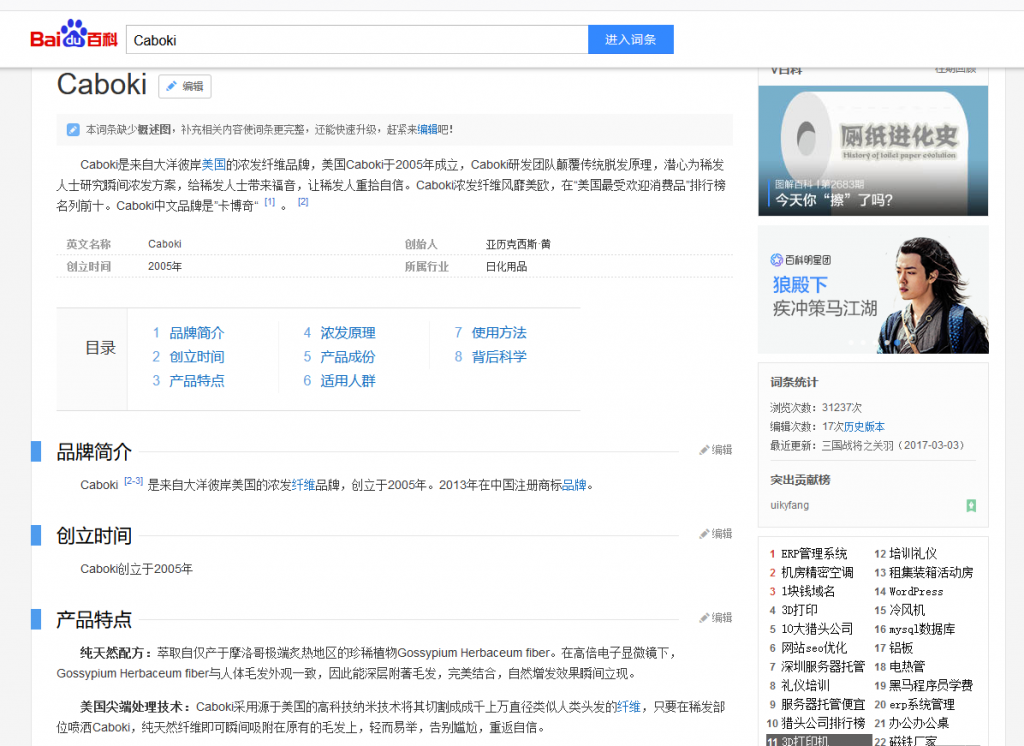Open ERP管理系统 in ranked list
This screenshot has width=1024, height=746.
tap(814, 553)
